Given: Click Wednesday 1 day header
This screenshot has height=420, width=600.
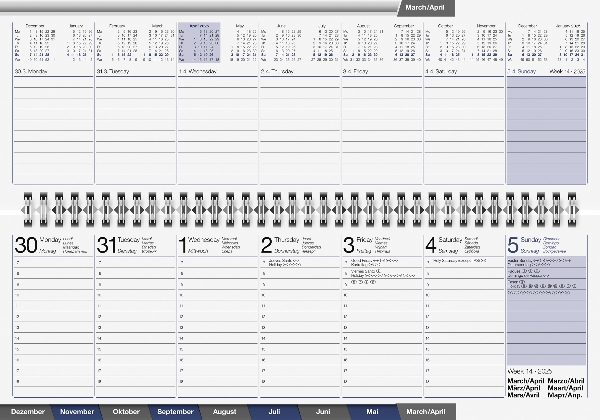Looking at the screenshot, I should click(216, 245).
